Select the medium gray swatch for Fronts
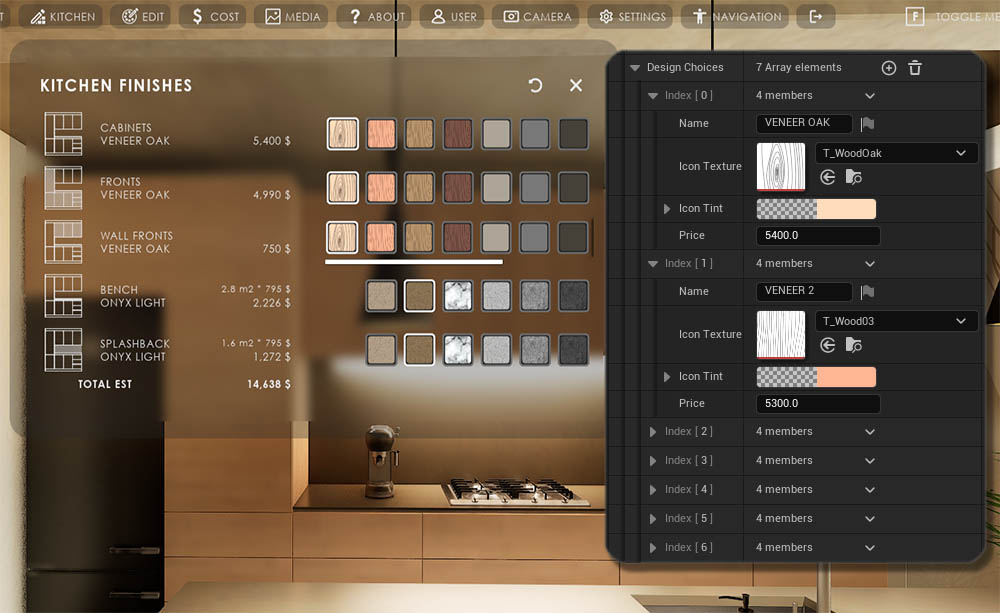 tap(534, 188)
